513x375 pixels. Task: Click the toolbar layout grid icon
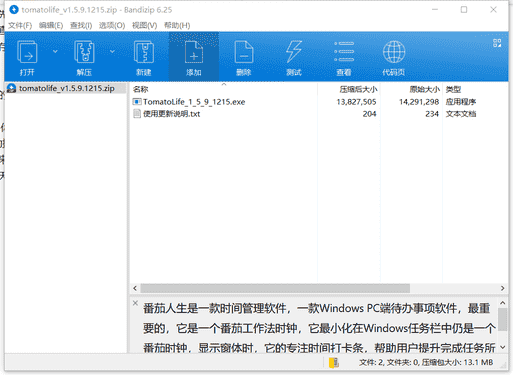pyautogui.click(x=497, y=43)
